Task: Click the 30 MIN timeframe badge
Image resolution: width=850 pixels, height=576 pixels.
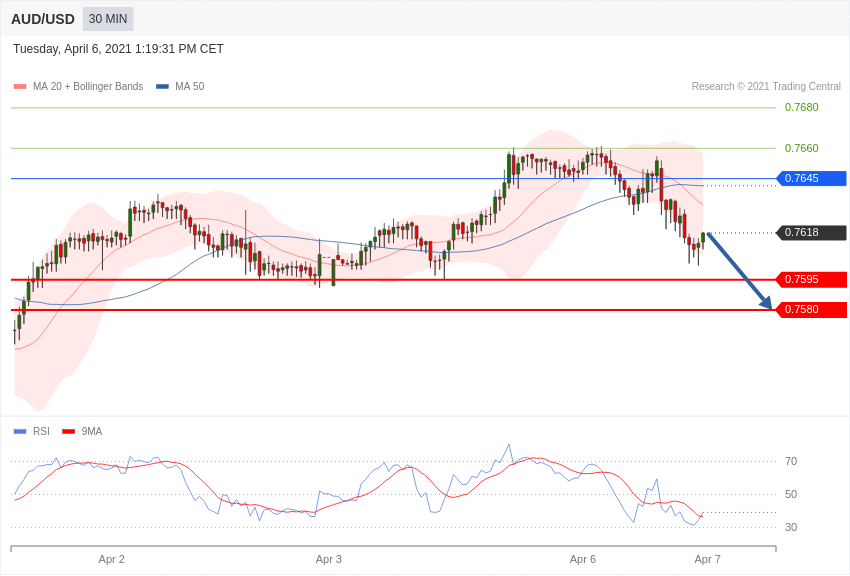Action: coord(108,19)
